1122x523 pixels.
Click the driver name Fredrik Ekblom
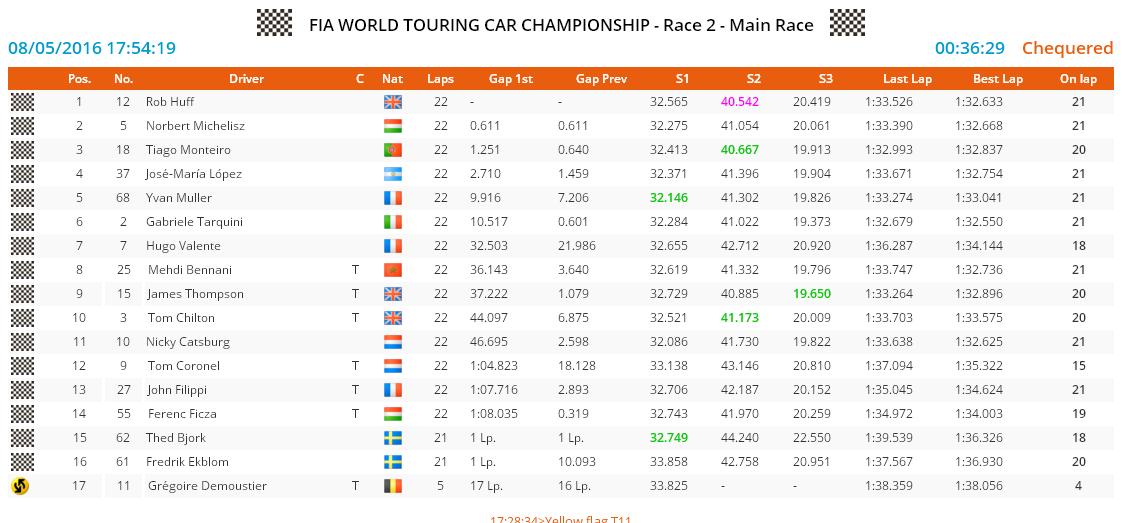coord(187,461)
